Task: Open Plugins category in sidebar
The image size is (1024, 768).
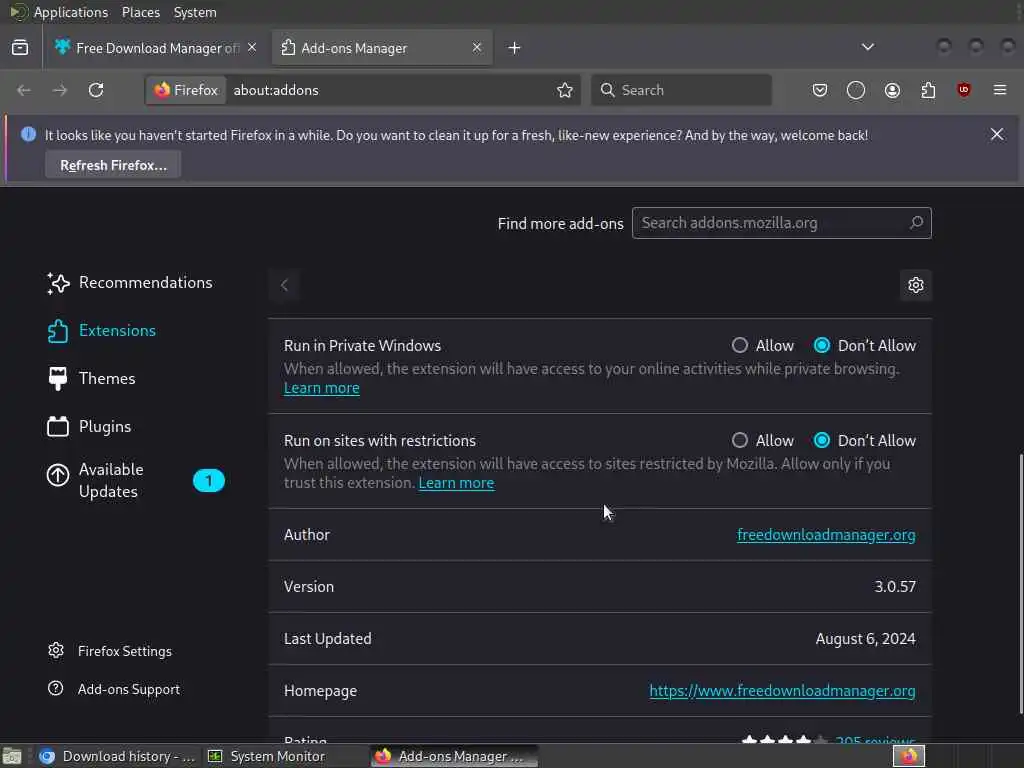Action: tap(89, 426)
